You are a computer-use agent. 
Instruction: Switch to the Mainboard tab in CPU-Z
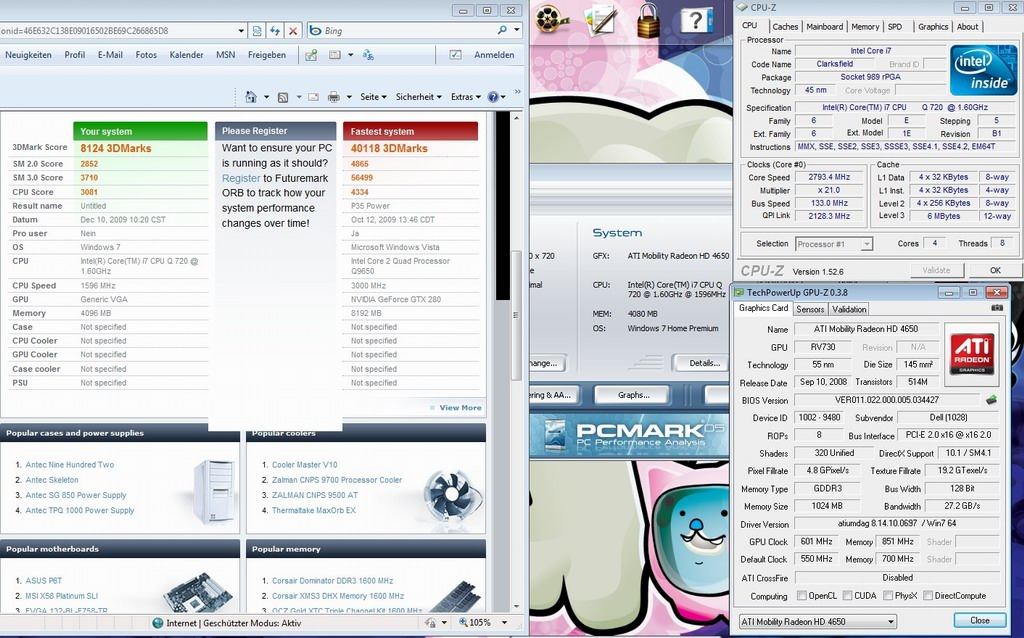click(x=825, y=27)
